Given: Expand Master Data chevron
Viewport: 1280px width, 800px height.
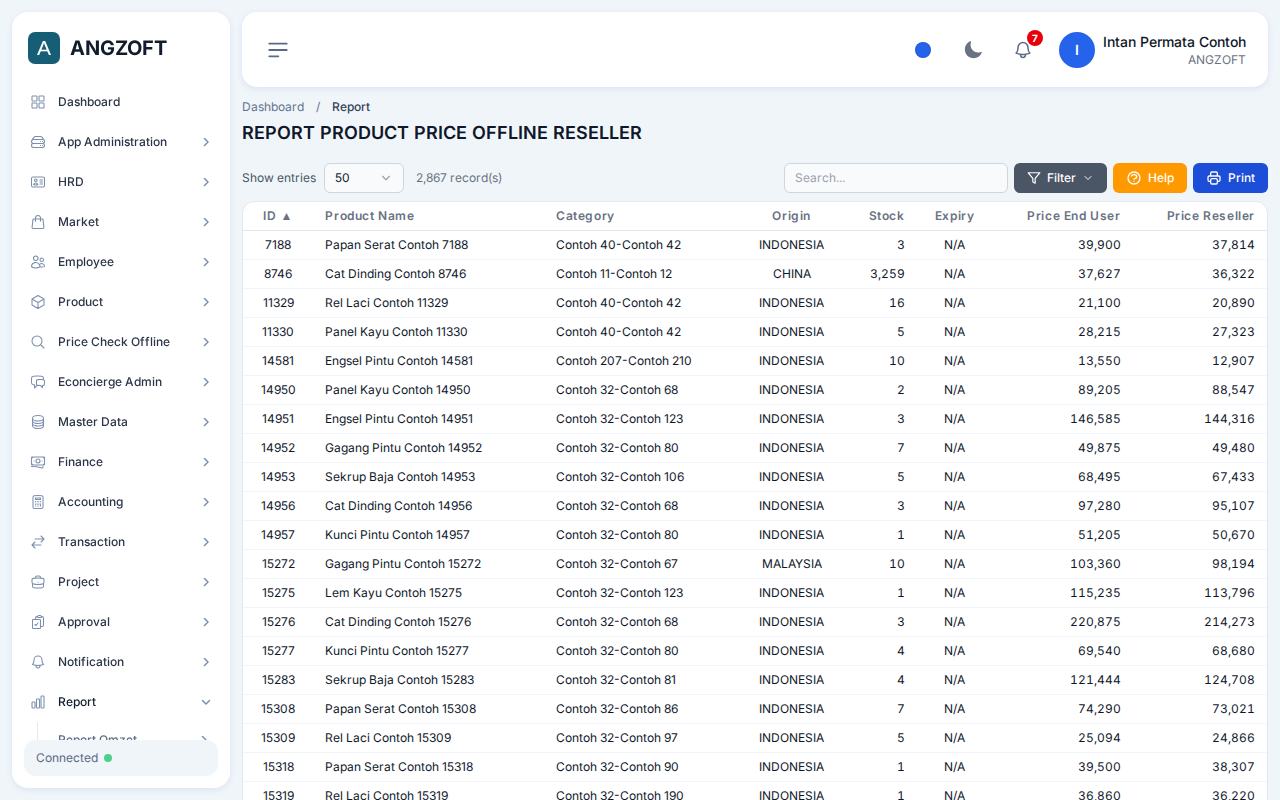Looking at the screenshot, I should [206, 422].
